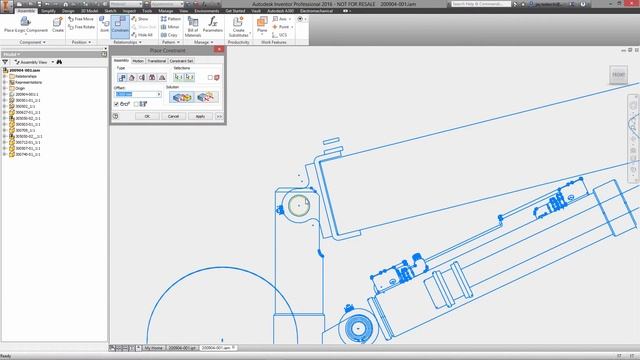The image size is (640, 360).
Task: Click the Joint tool
Action: tap(104, 25)
